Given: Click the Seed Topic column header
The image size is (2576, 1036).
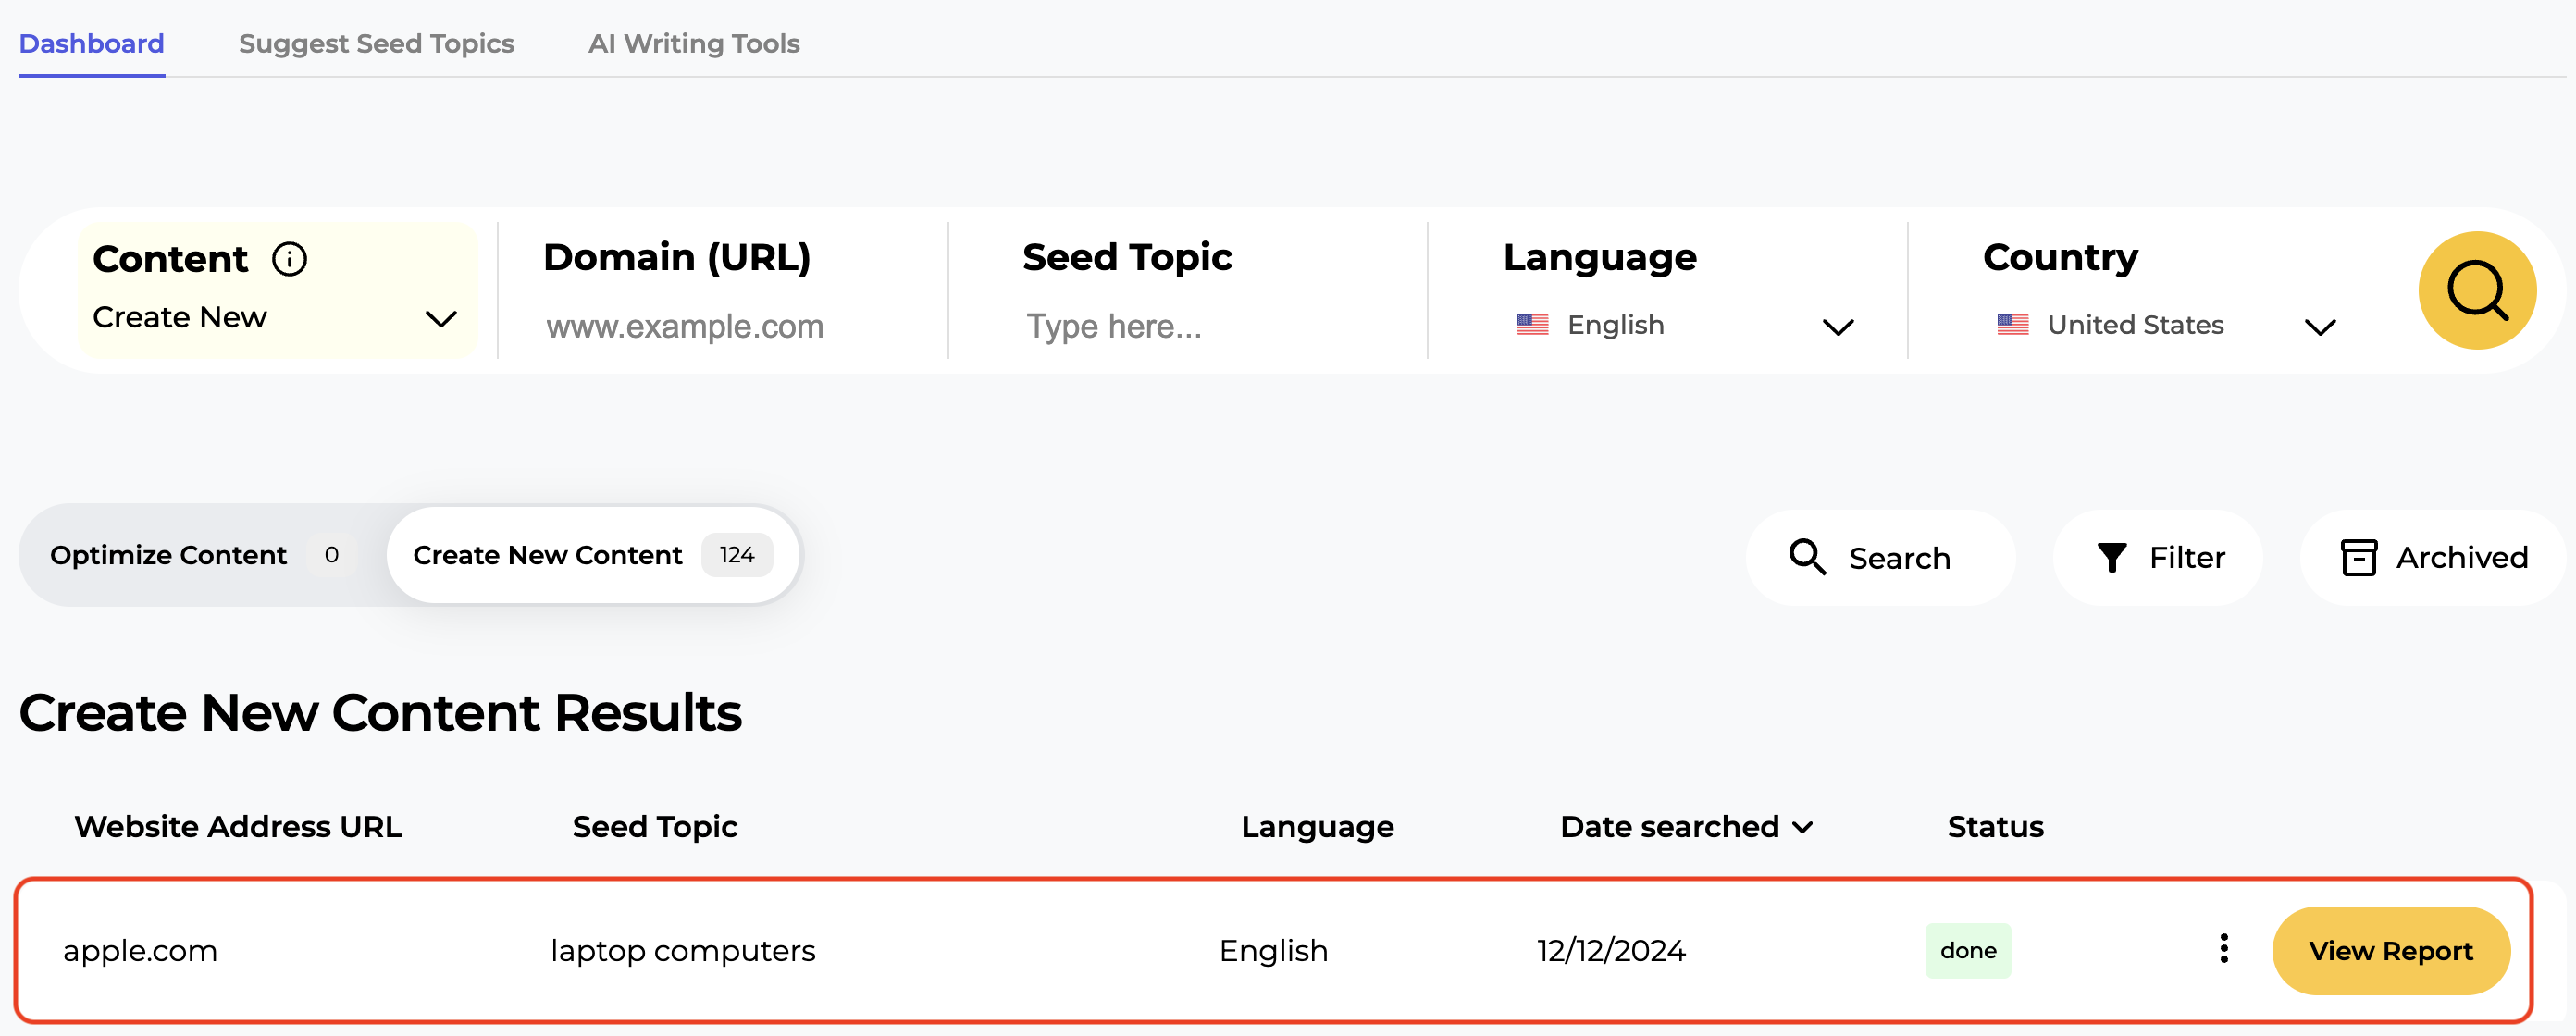Looking at the screenshot, I should tap(655, 827).
